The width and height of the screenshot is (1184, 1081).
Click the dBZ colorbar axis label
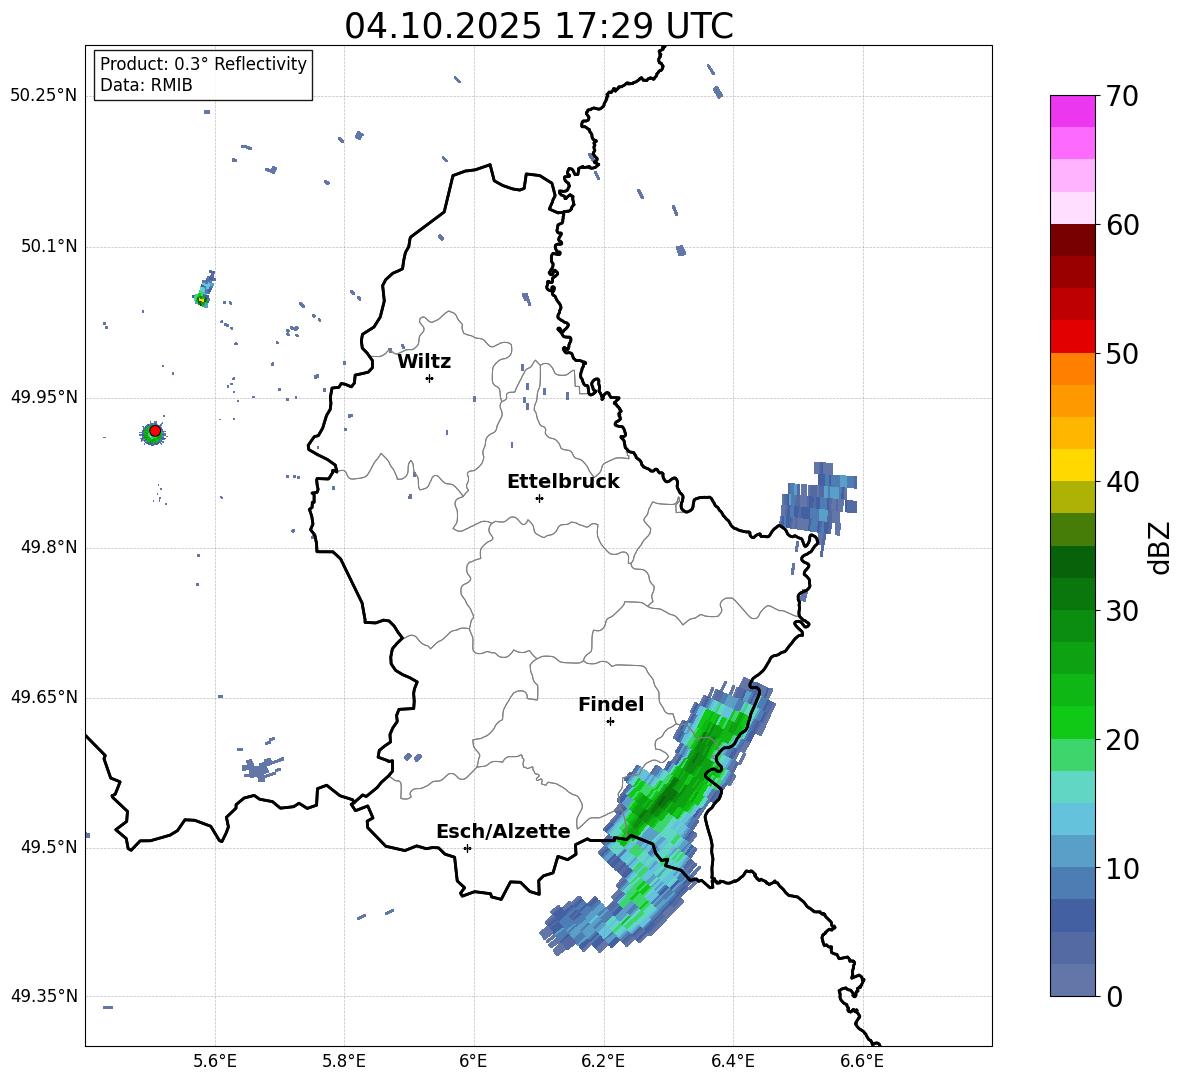(x=1161, y=547)
